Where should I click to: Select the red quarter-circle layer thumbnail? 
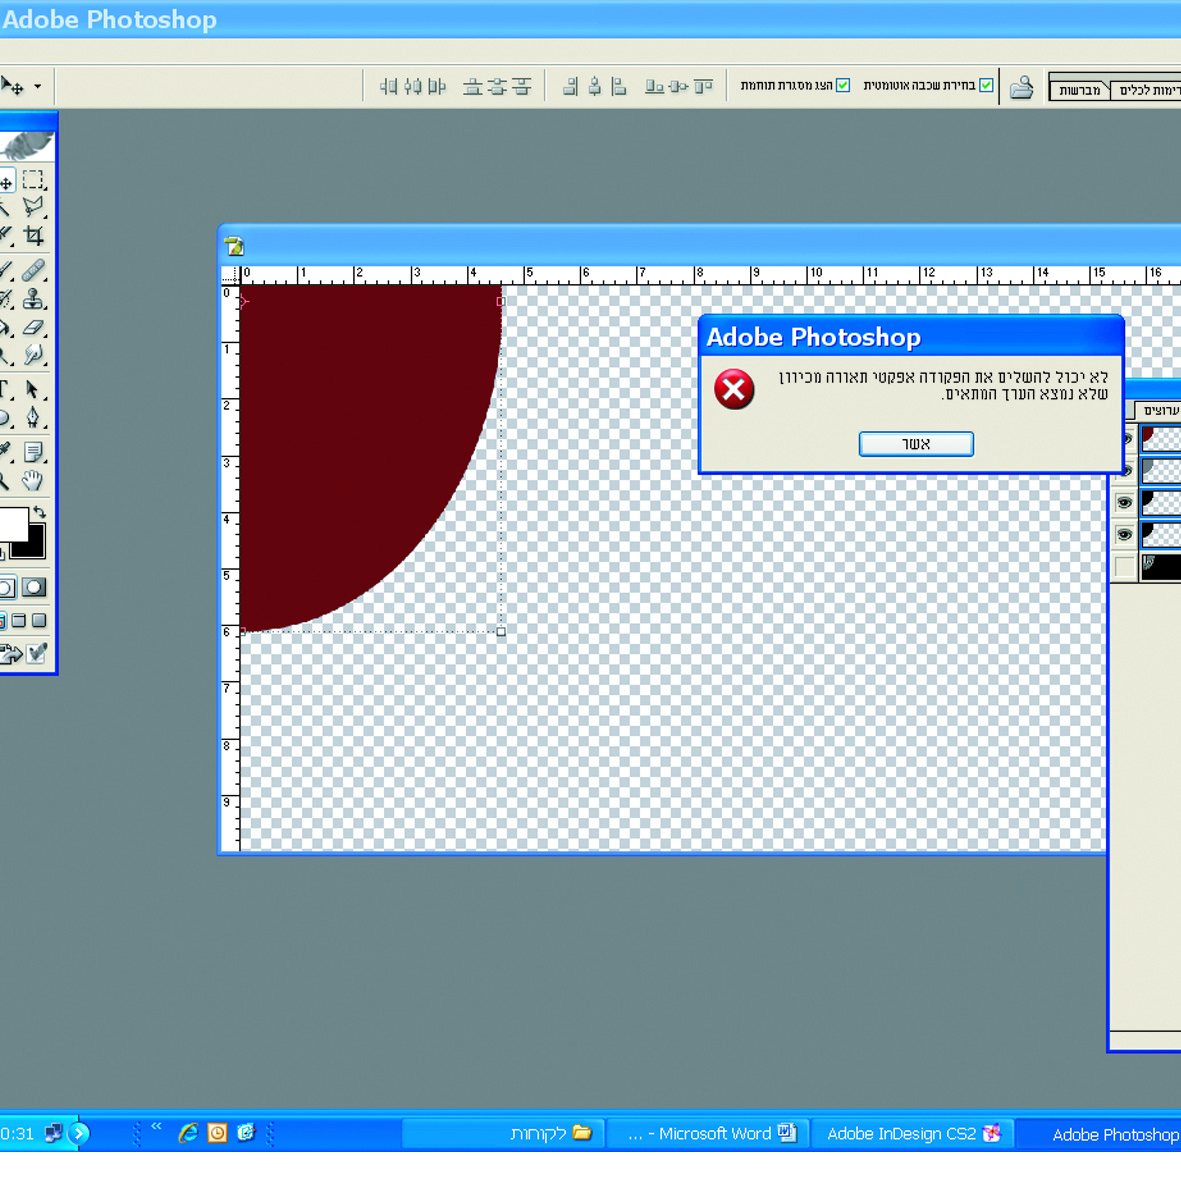tap(1161, 439)
